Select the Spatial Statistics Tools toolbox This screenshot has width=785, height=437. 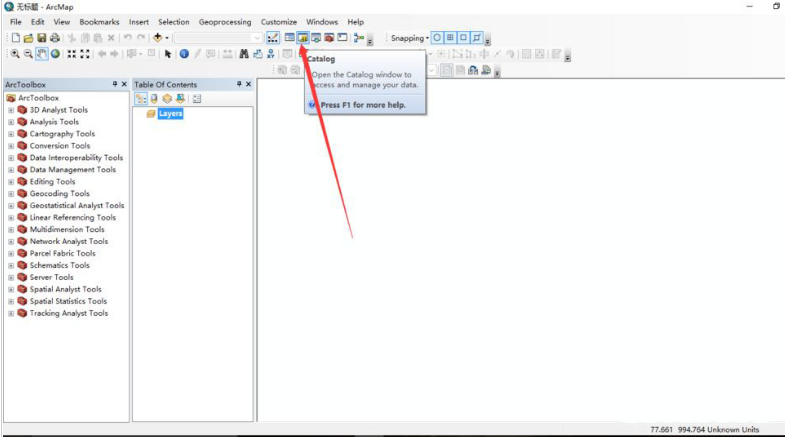pyautogui.click(x=68, y=302)
